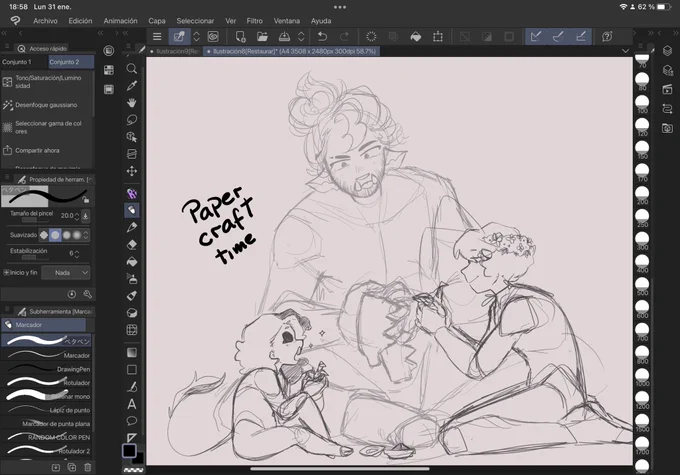Click the Estabilización stepper arrows
The image size is (680, 475).
point(77,254)
